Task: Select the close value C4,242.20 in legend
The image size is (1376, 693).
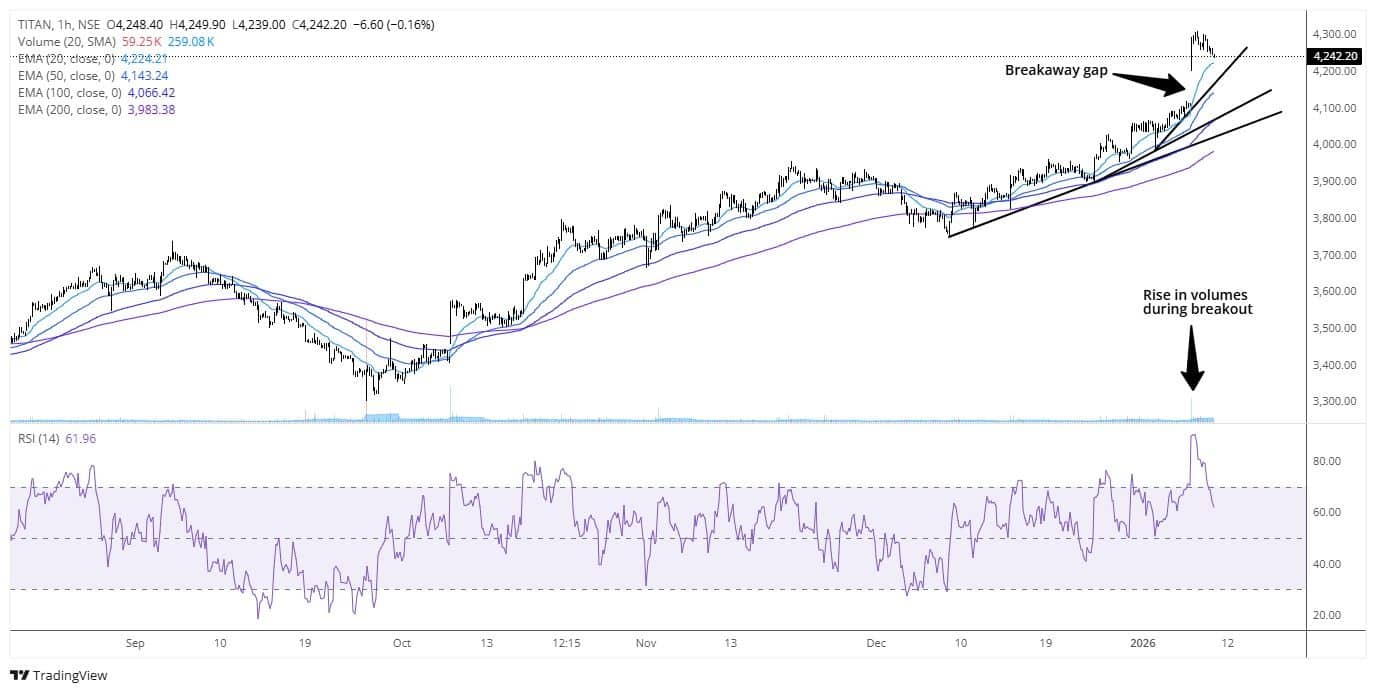Action: pyautogui.click(x=321, y=24)
